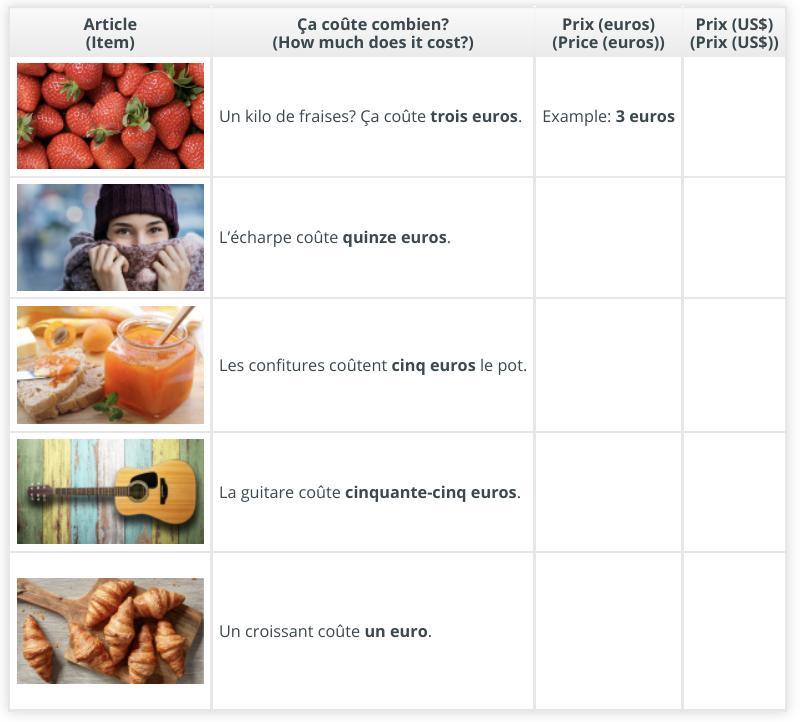Click euro price cell for the scarf

[x=608, y=237]
